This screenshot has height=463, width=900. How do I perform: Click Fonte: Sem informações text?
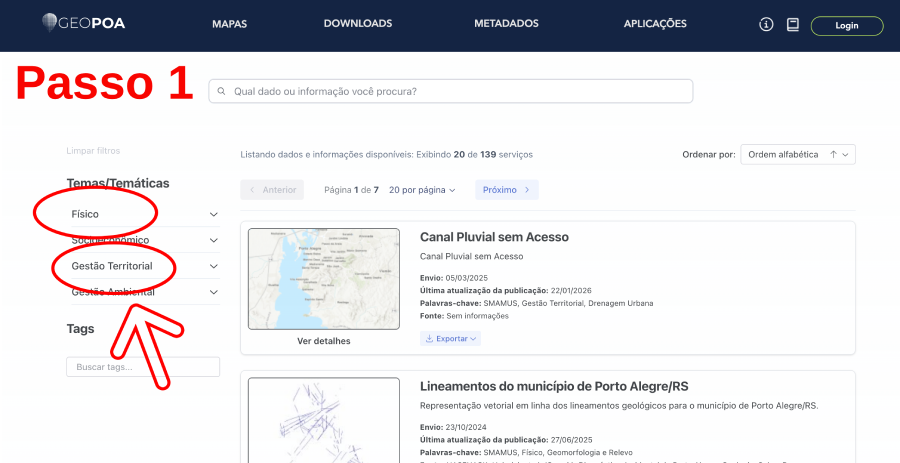point(464,316)
